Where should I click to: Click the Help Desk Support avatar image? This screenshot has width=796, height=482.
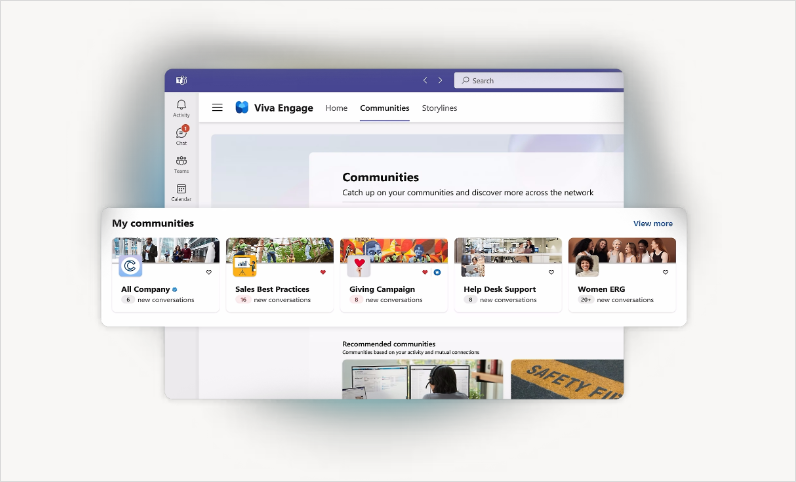pyautogui.click(x=473, y=266)
